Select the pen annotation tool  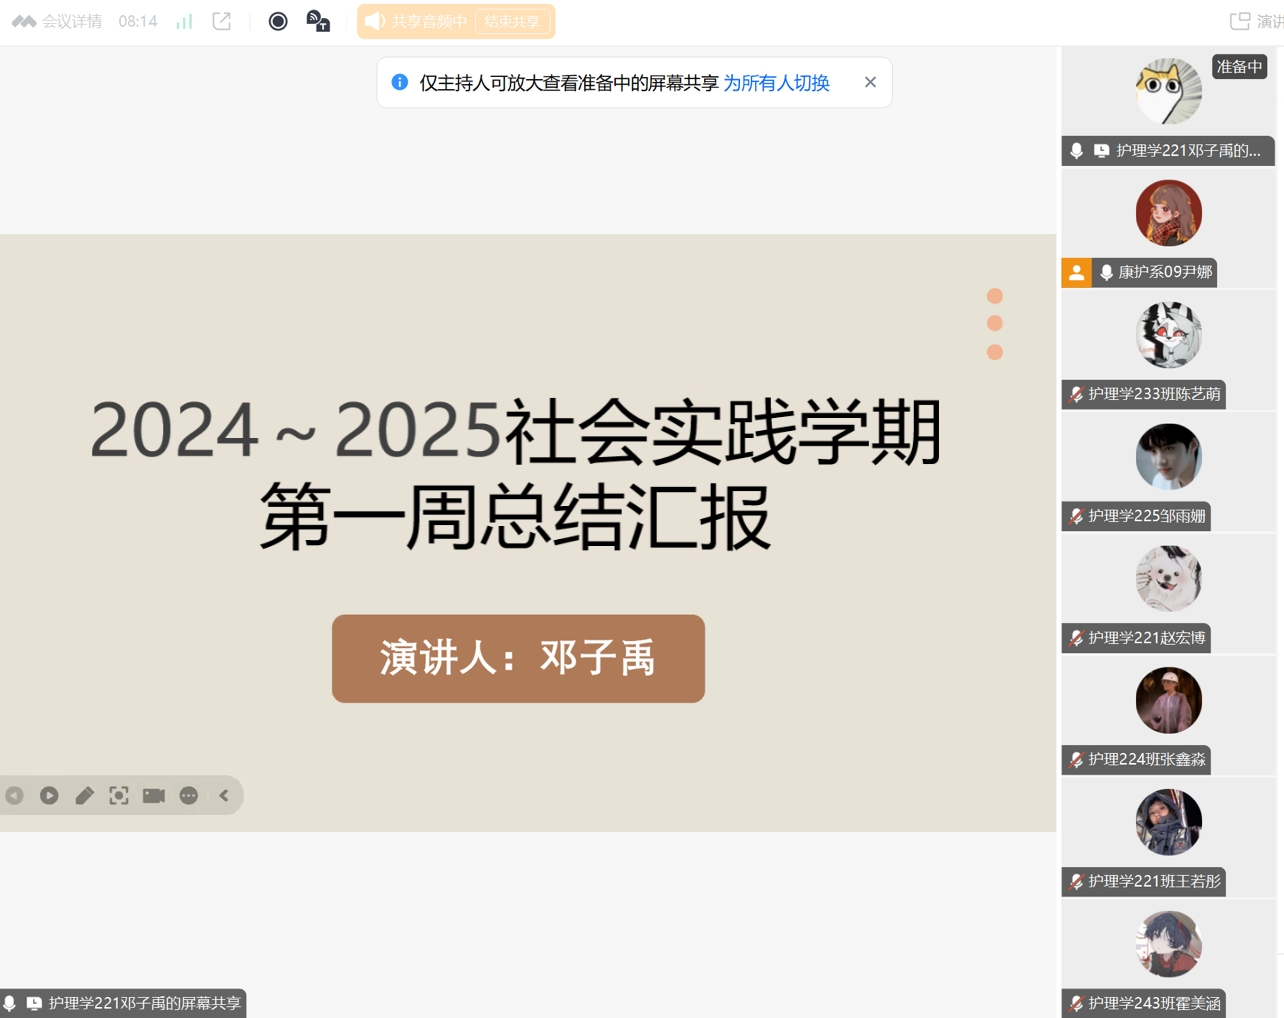(84, 795)
